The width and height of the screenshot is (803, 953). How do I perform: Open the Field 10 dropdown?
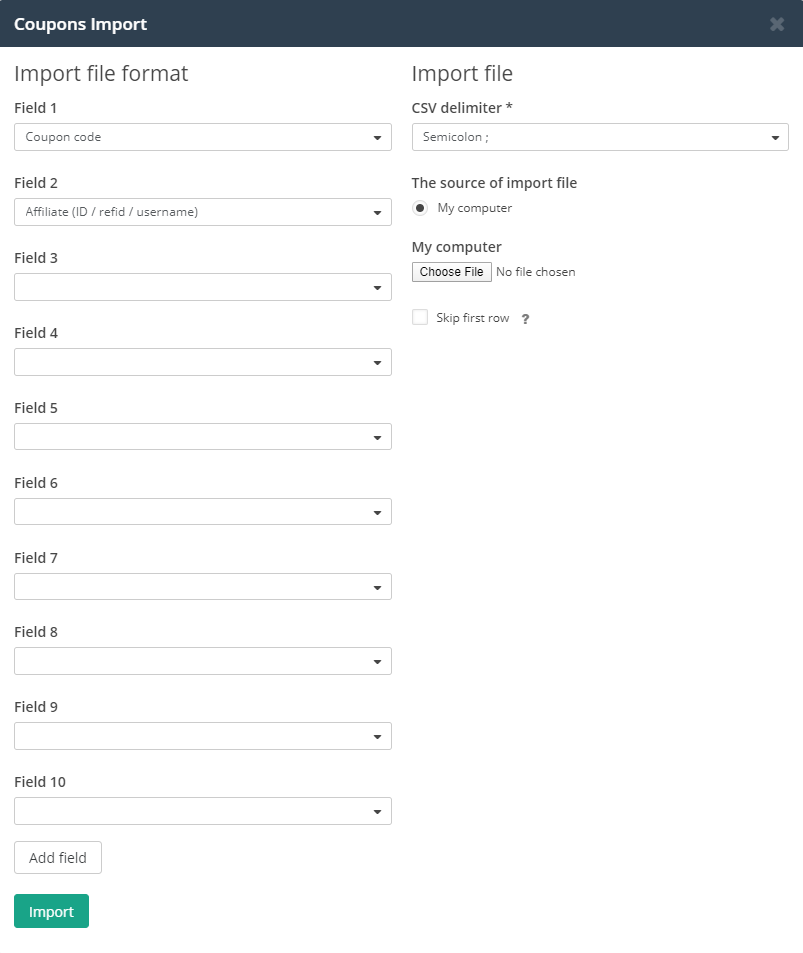tap(203, 811)
